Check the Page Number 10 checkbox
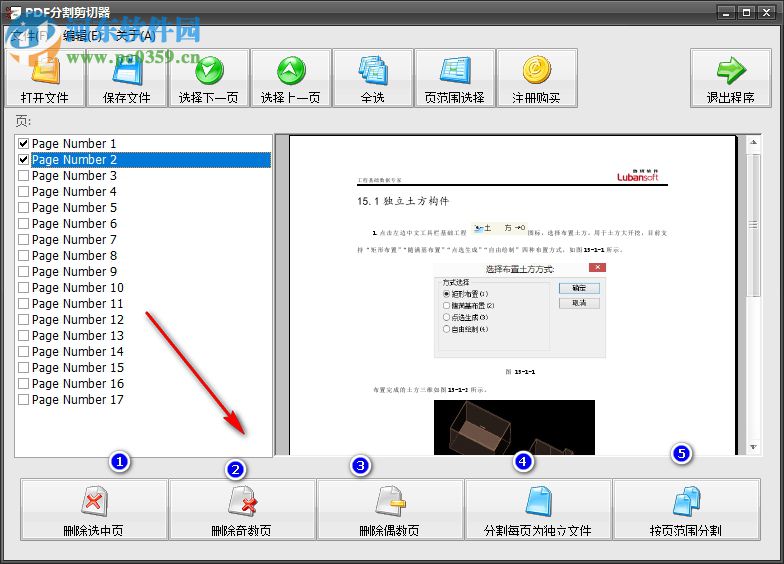The width and height of the screenshot is (784, 564). click(24, 288)
